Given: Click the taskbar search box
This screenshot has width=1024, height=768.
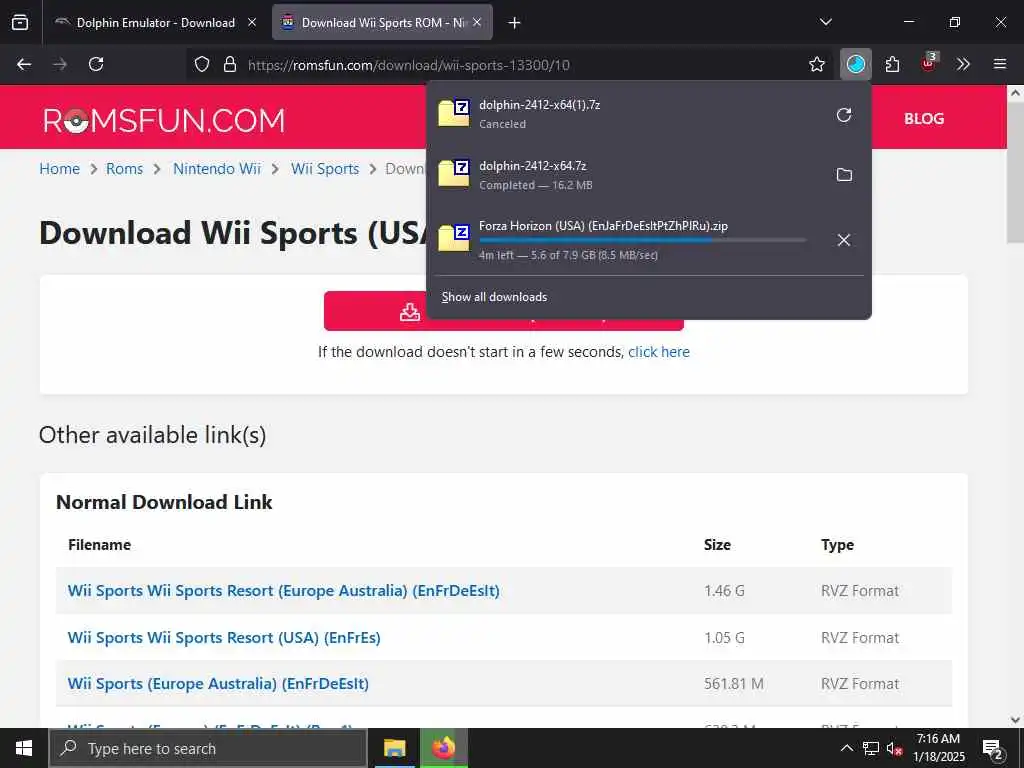Looking at the screenshot, I should (208, 748).
